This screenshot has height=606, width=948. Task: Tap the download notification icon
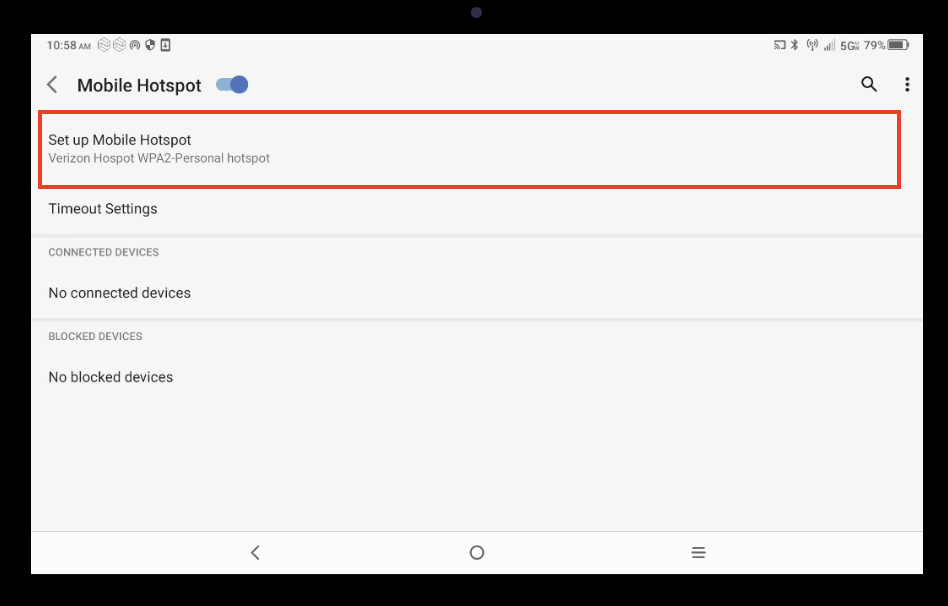(x=165, y=45)
